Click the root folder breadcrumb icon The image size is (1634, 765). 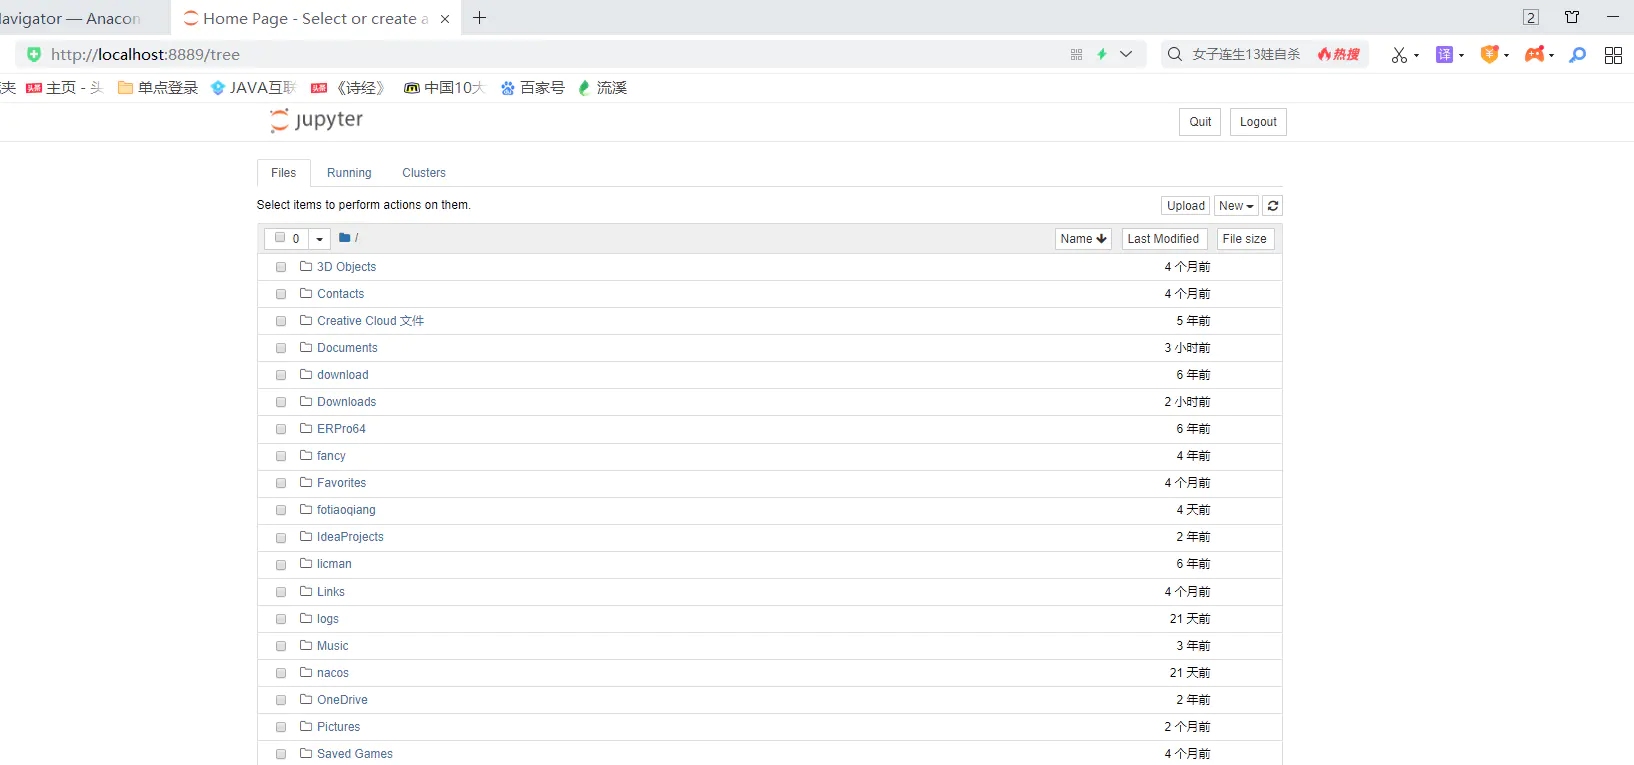click(345, 238)
